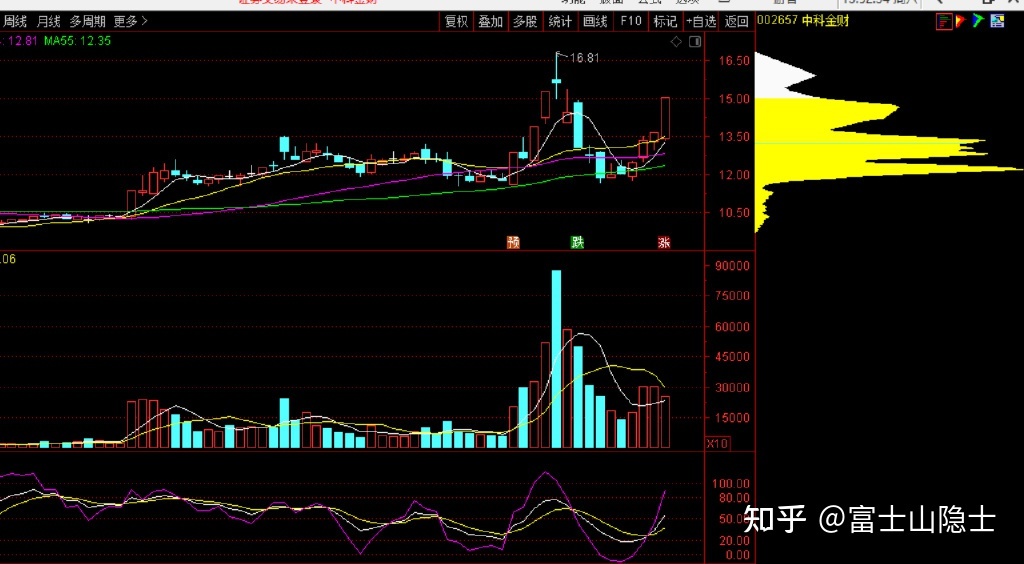
Task: Click stock name 中科金财
Action: [x=825, y=20]
